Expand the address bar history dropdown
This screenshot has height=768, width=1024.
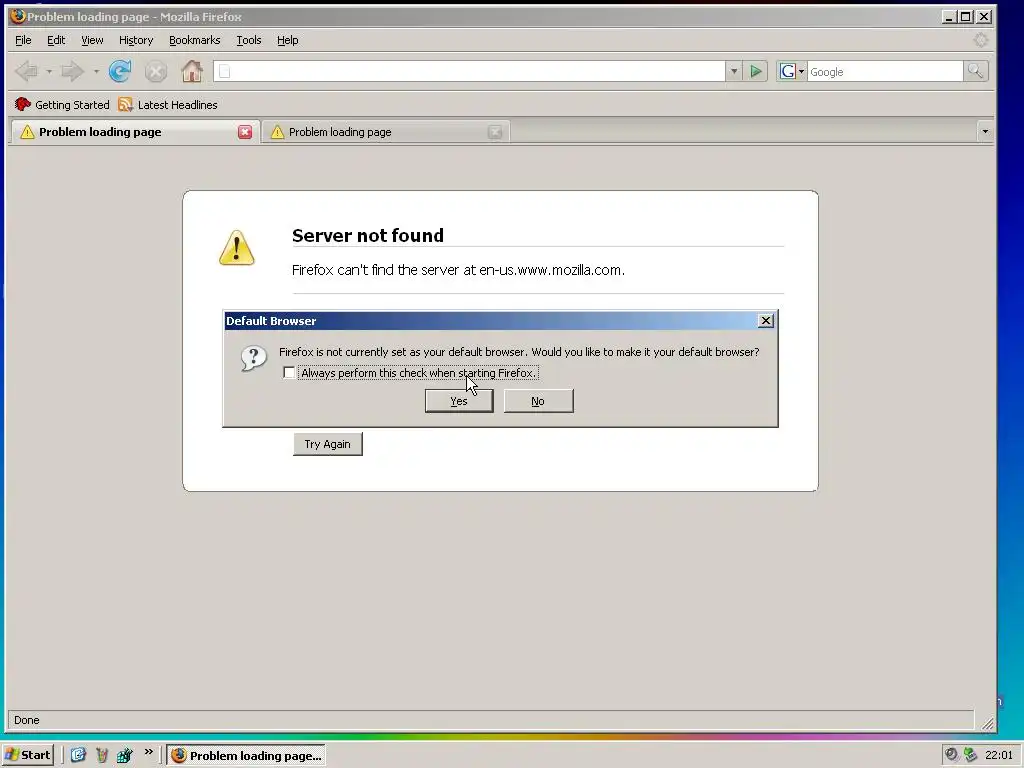[733, 71]
